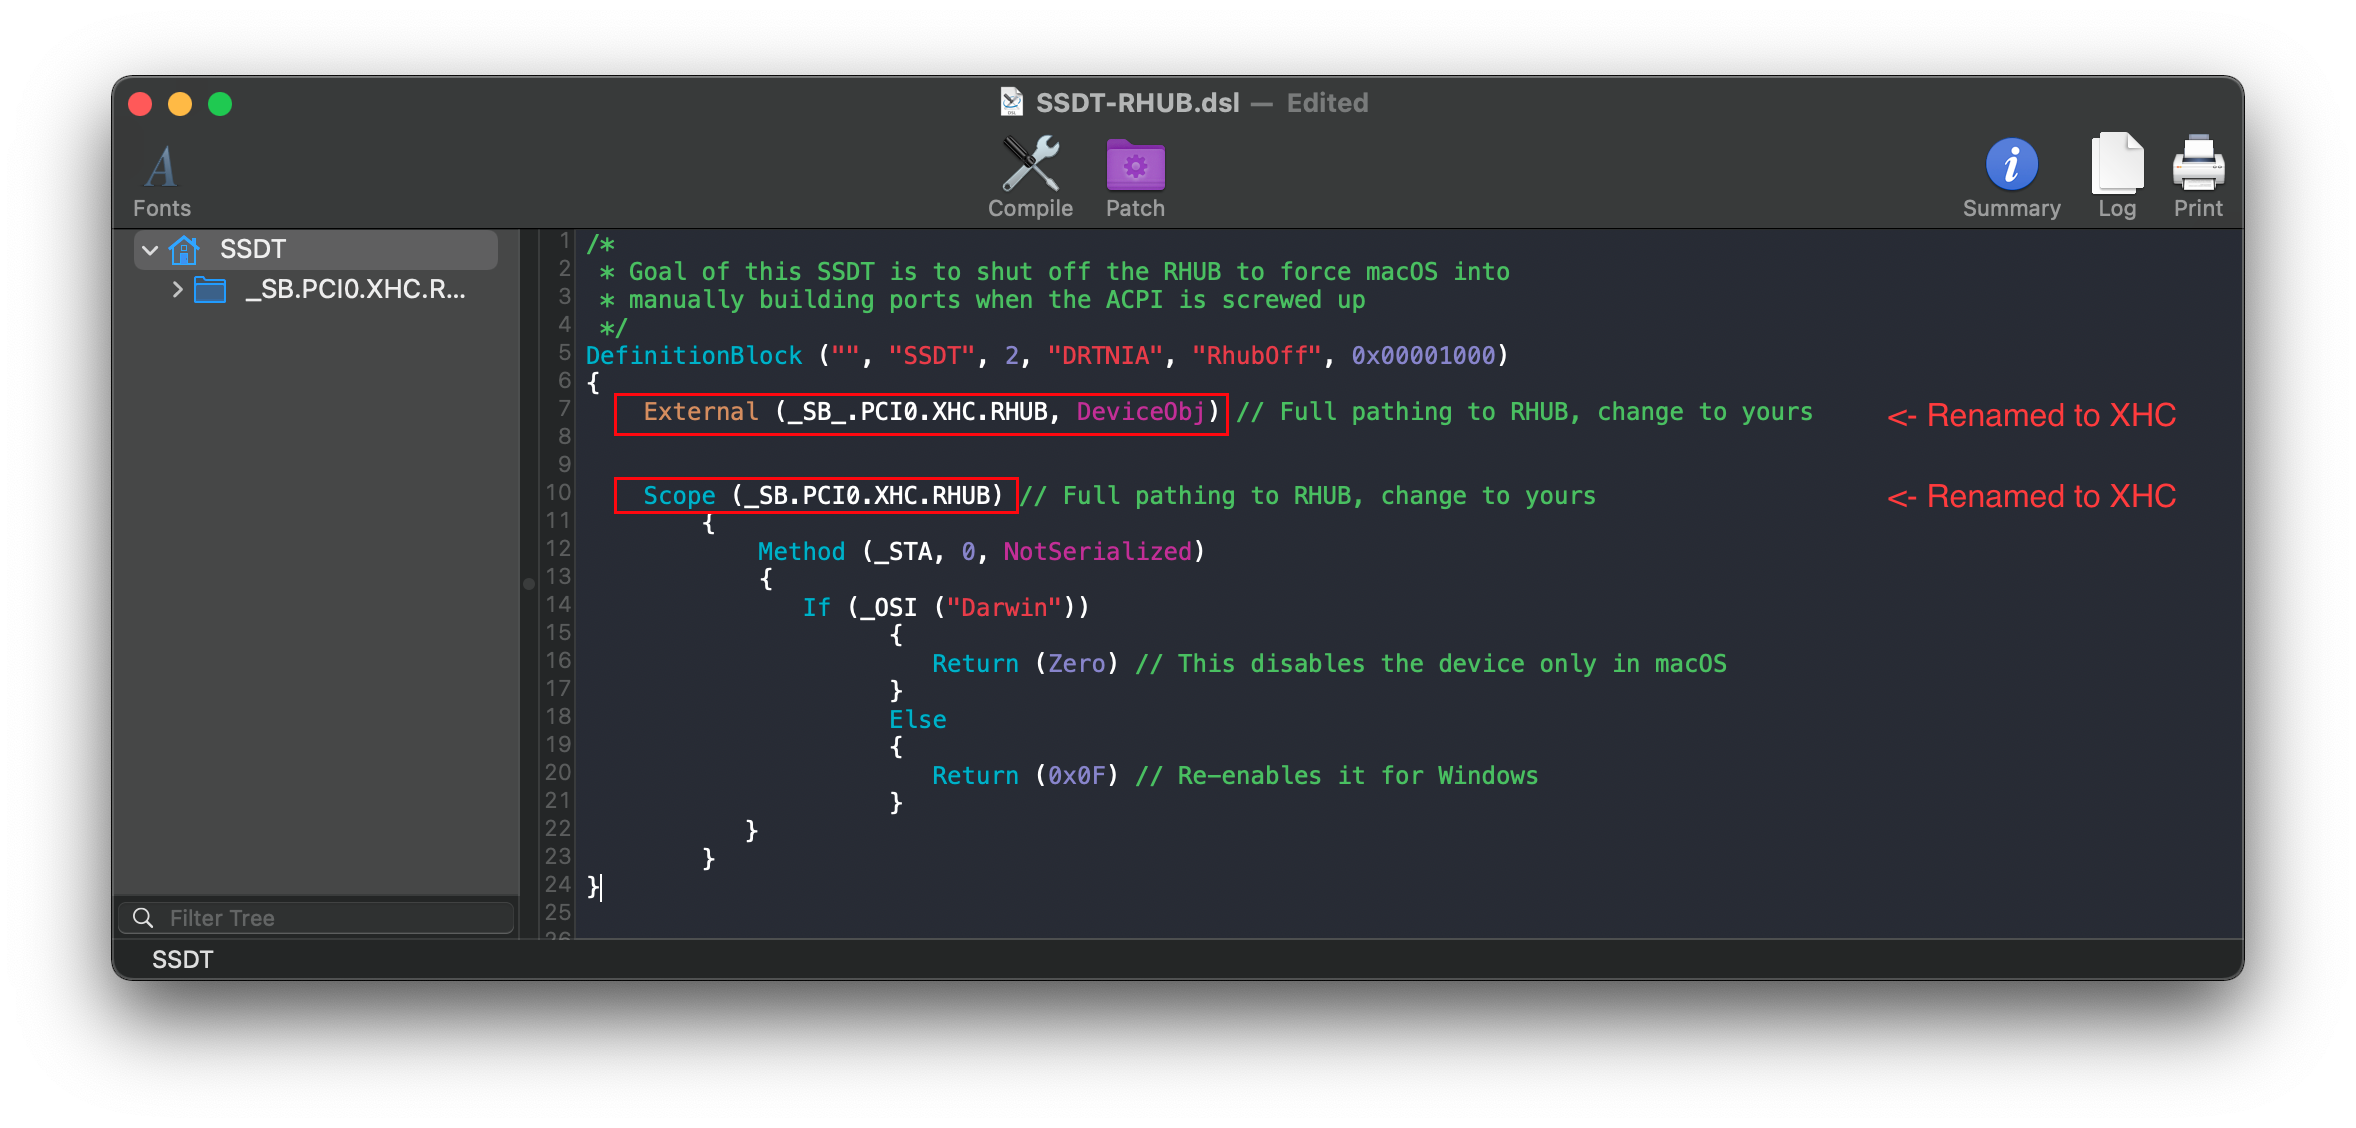Viewport: 2356px width, 1128px height.
Task: Open the Fonts panel icon
Action: coord(161,167)
